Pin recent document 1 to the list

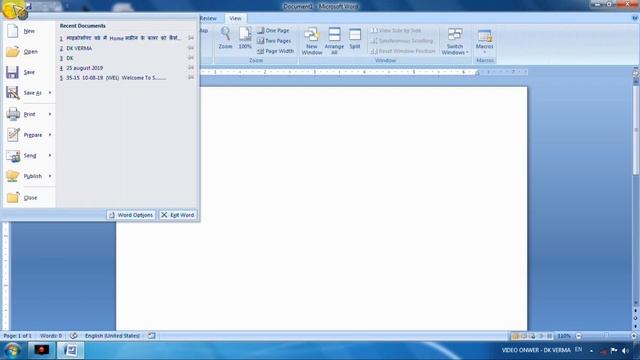point(191,38)
